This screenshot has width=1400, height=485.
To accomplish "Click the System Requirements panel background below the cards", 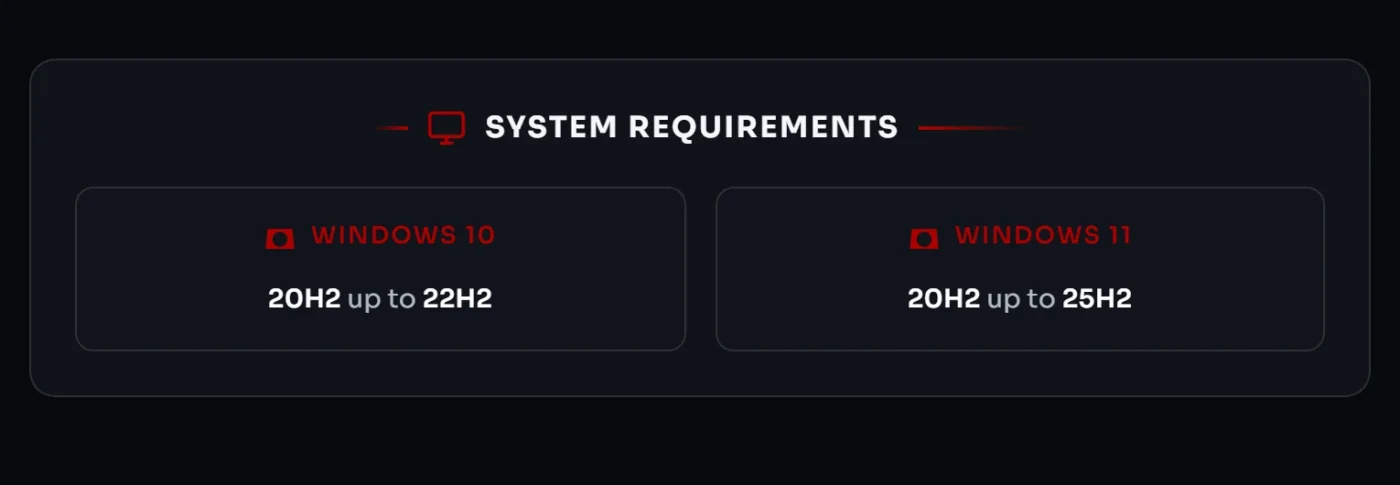I will pos(700,374).
